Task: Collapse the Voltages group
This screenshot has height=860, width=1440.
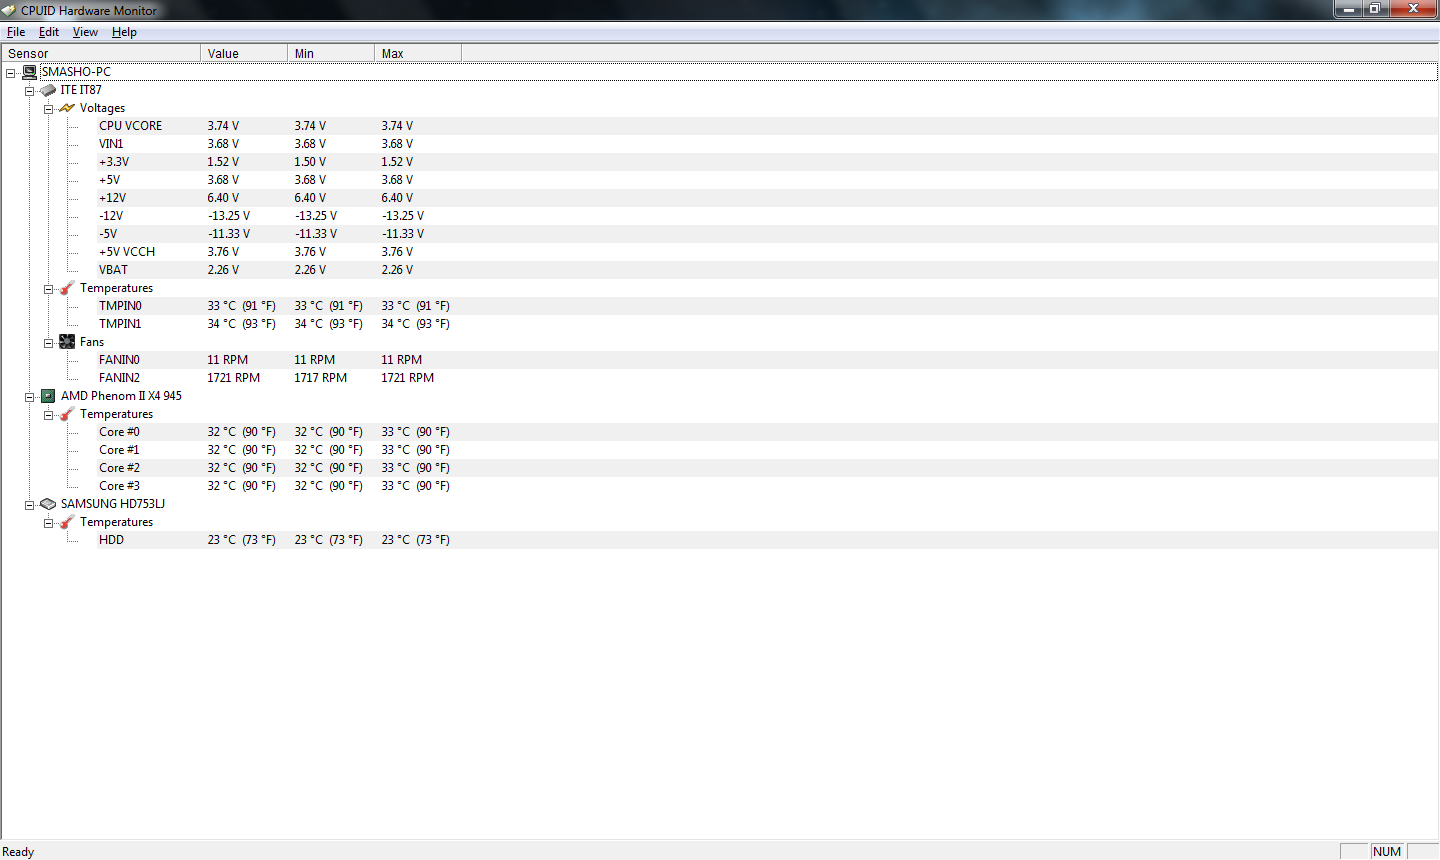Action: tap(48, 109)
